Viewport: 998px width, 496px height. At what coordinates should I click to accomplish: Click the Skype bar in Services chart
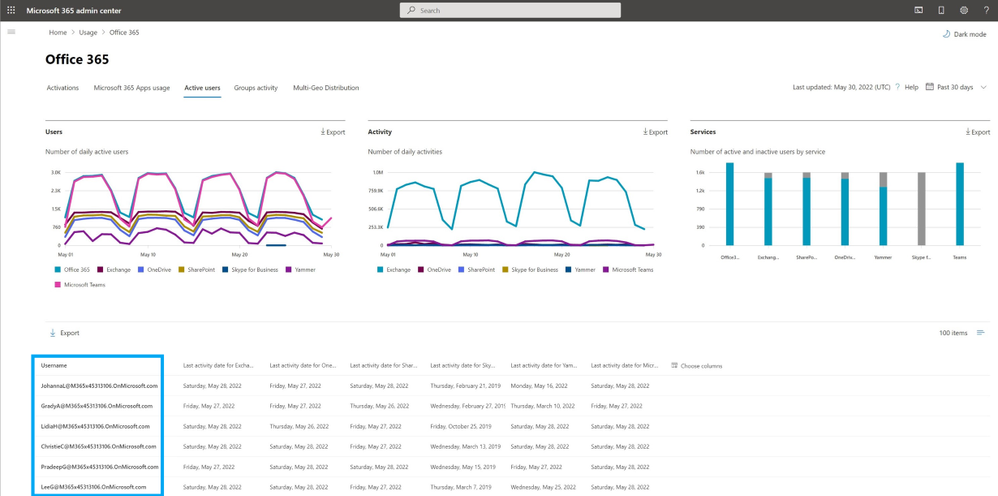coord(921,209)
